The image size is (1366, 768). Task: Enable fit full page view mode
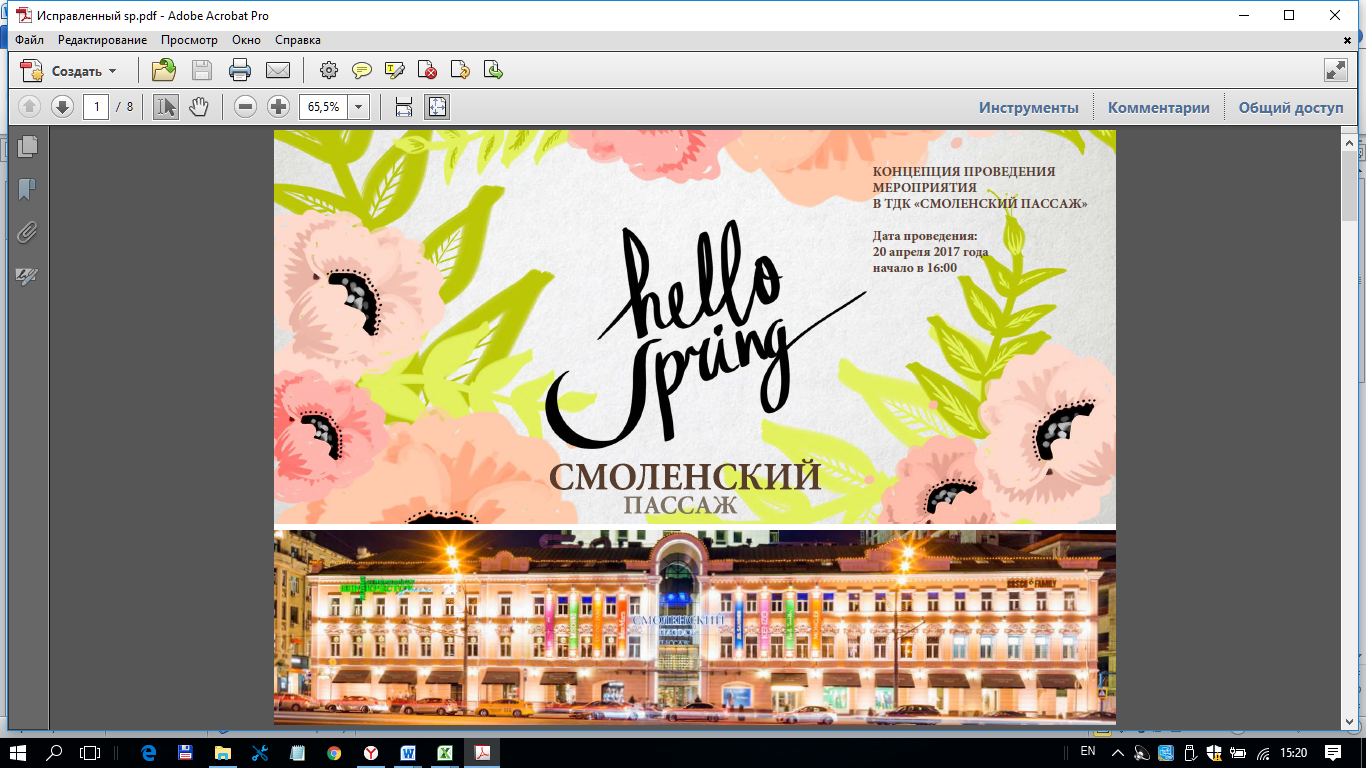[x=437, y=107]
